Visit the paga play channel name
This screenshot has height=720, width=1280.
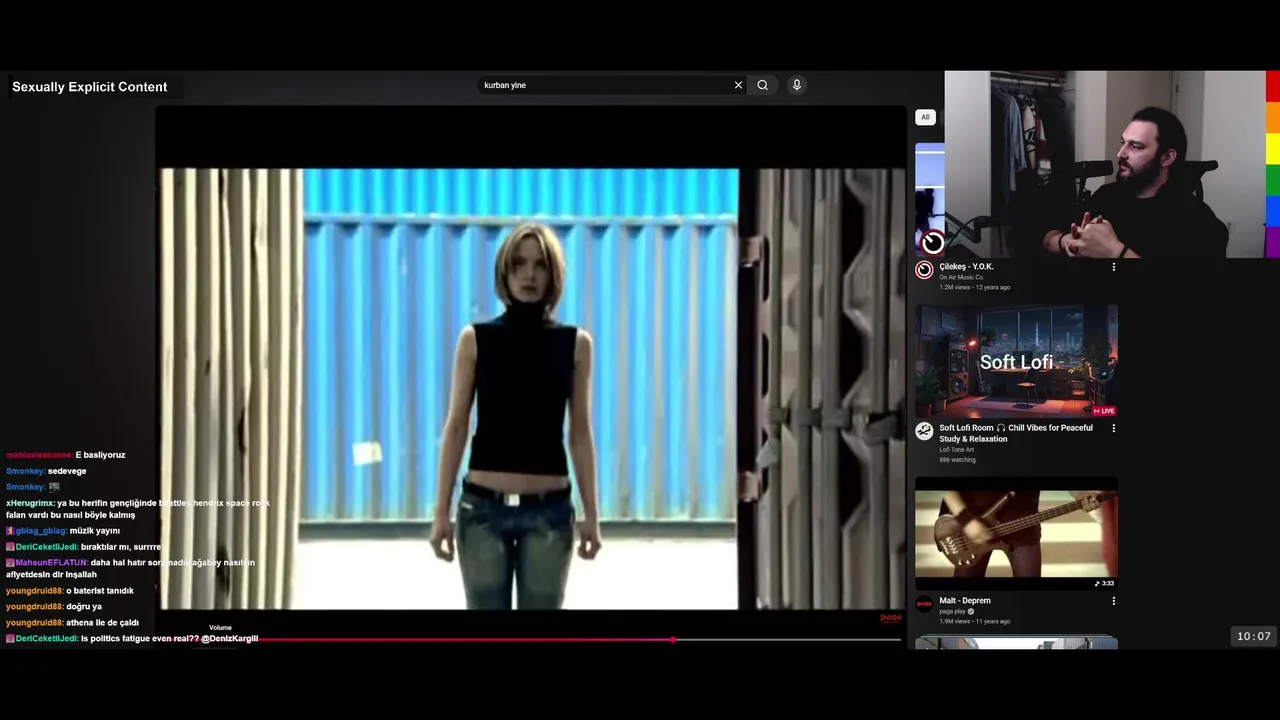pyautogui.click(x=952, y=611)
